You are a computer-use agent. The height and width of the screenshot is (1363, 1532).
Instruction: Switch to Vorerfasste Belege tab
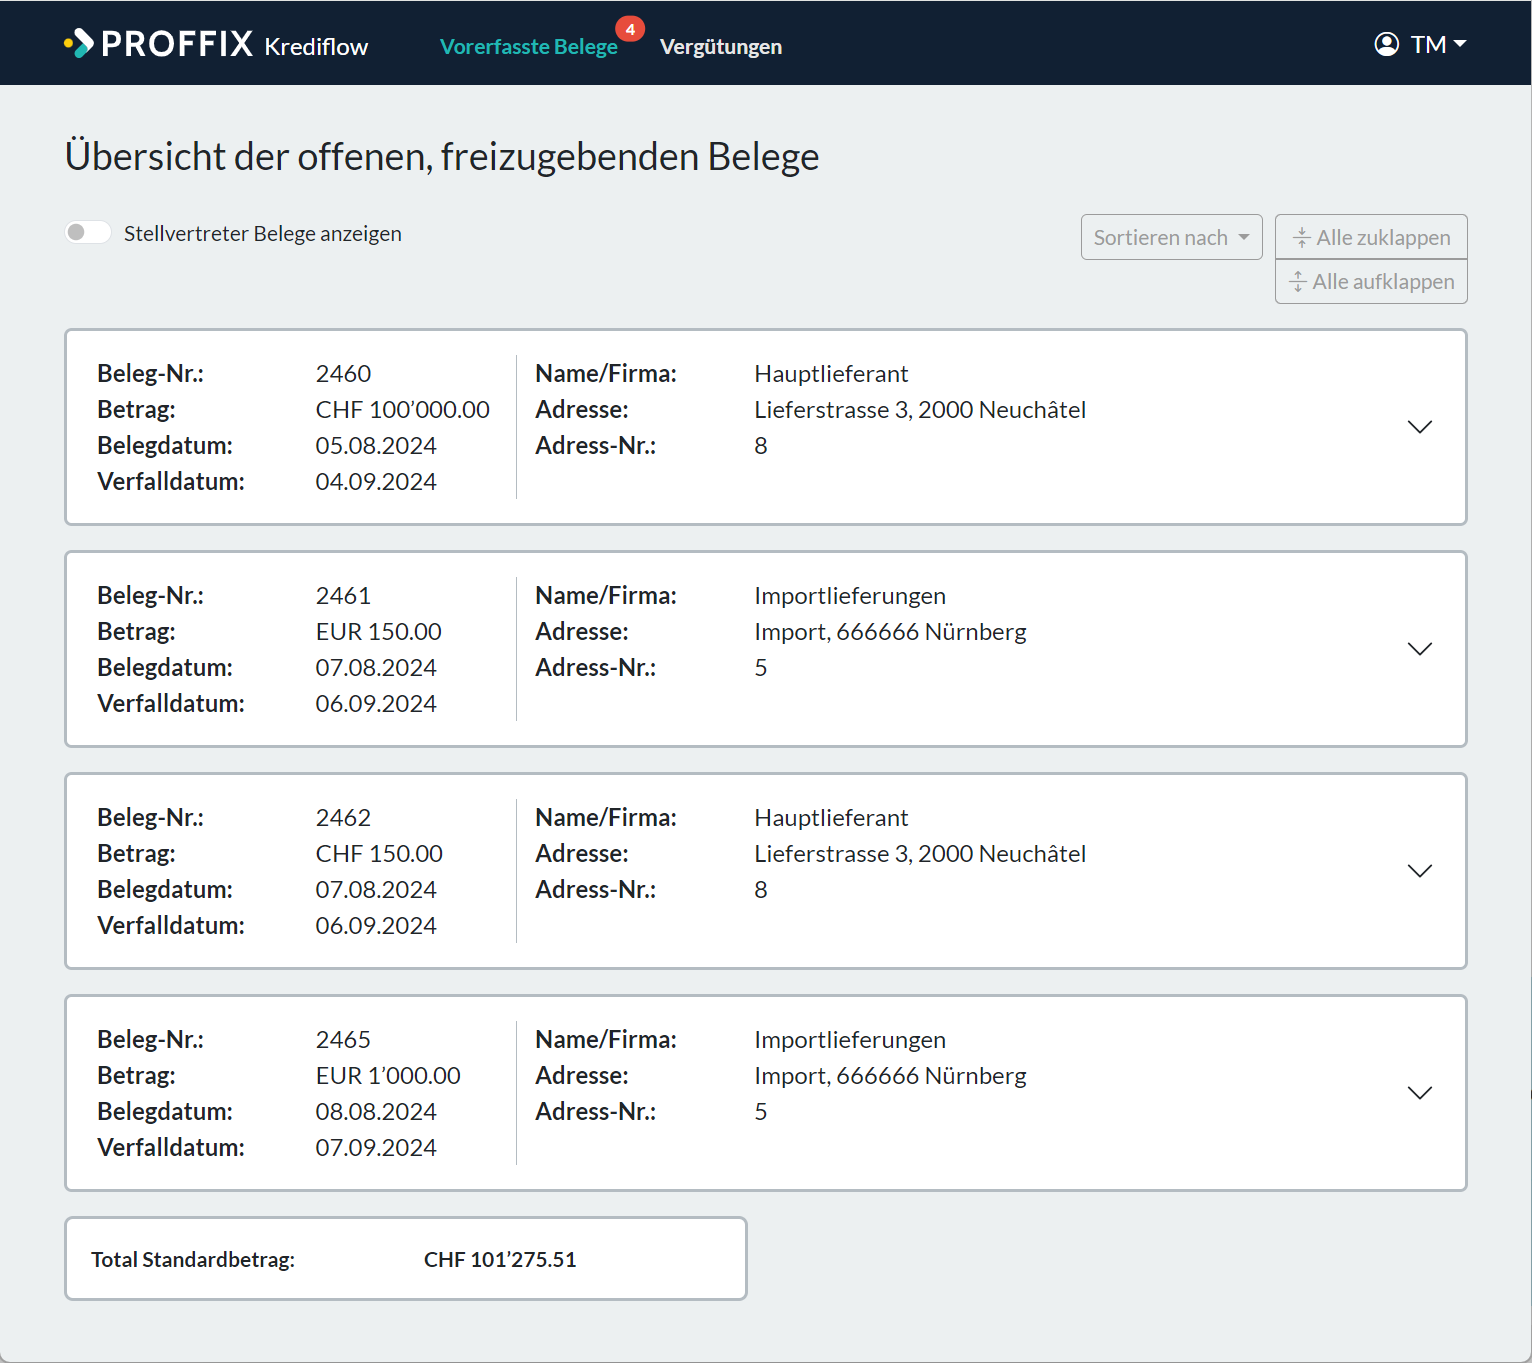(x=529, y=47)
